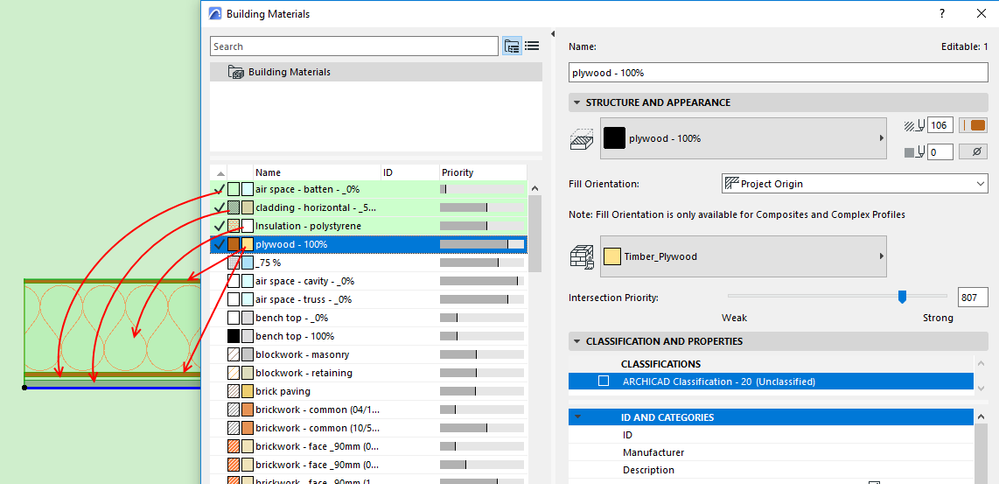The image size is (999, 484).
Task: Select the Manufacturer property row
Action: (x=771, y=452)
